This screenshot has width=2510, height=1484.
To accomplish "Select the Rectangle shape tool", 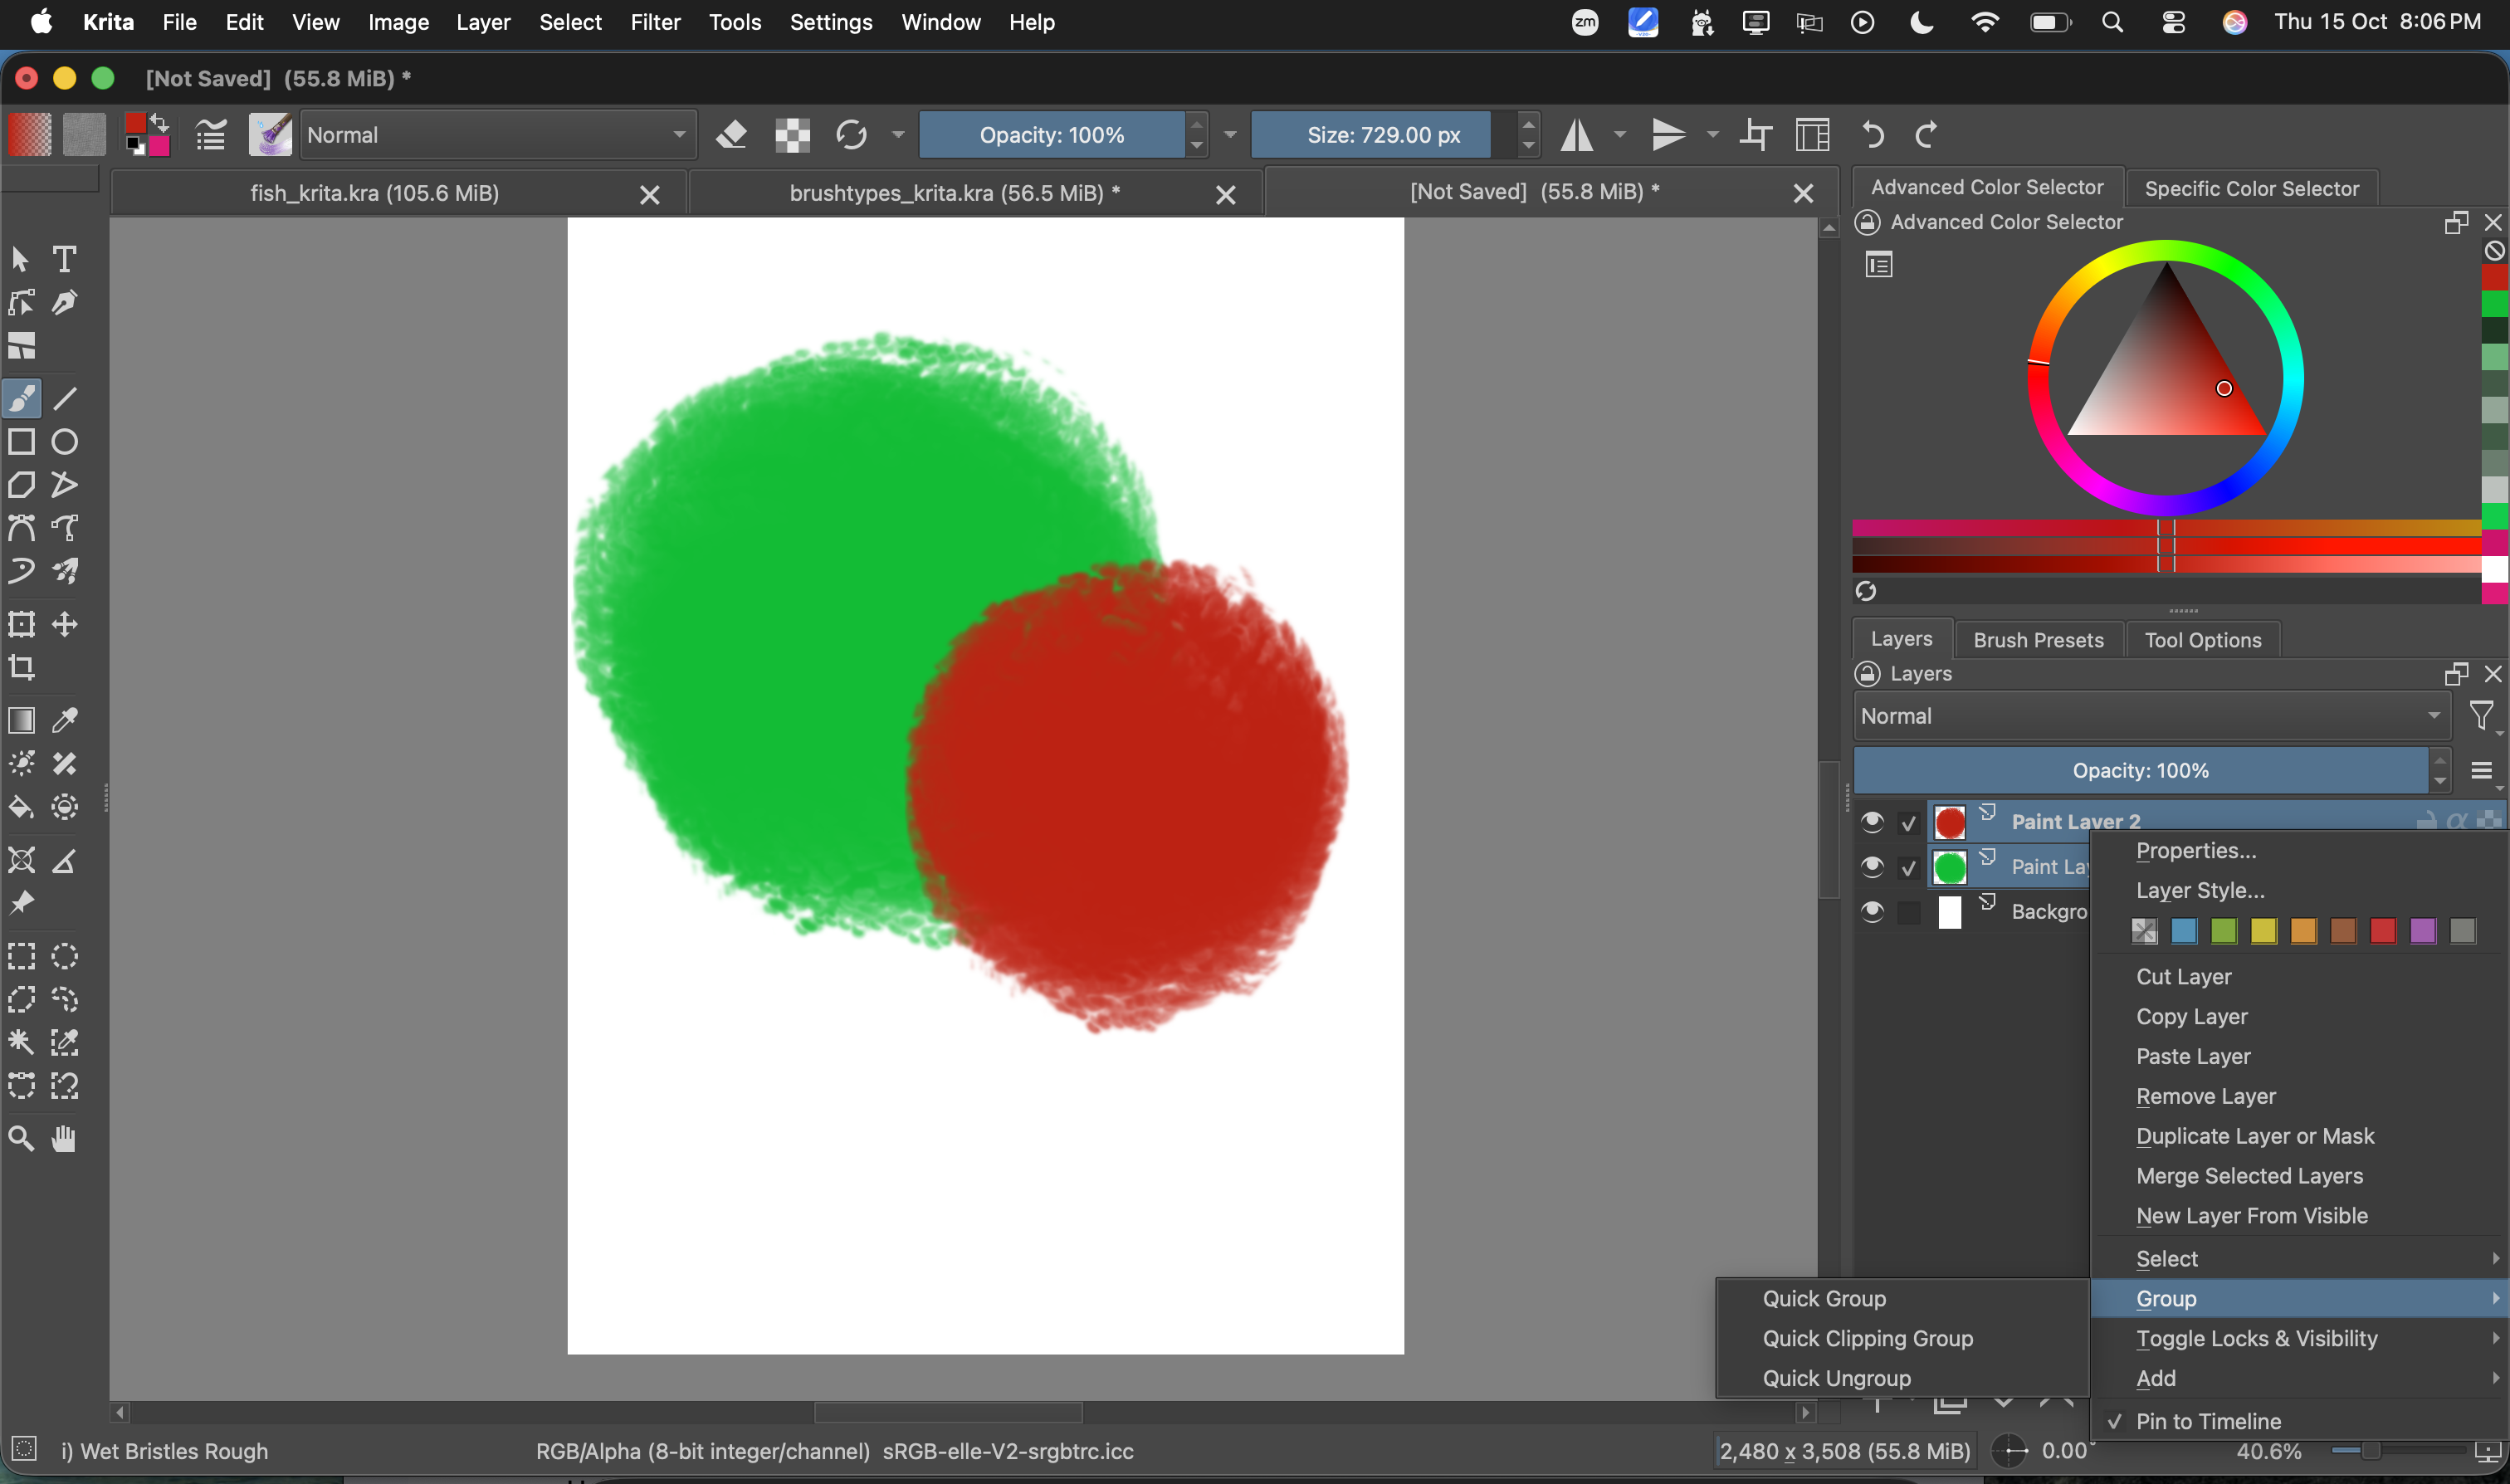I will (22, 441).
